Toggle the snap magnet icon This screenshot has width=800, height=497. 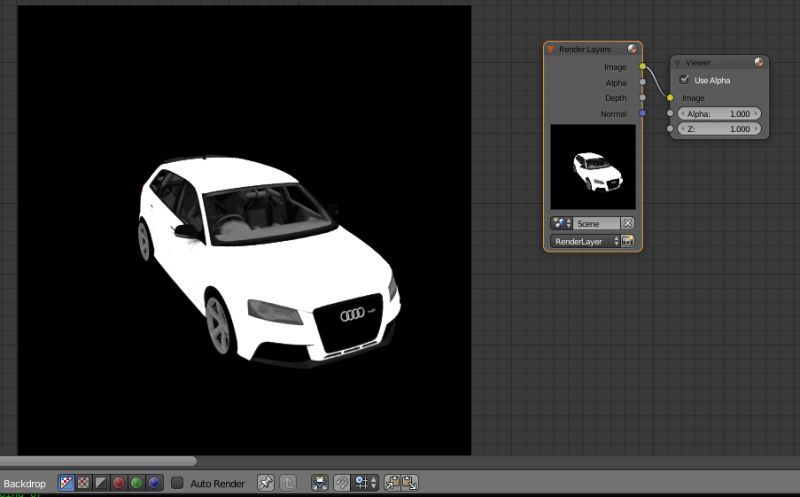click(342, 483)
